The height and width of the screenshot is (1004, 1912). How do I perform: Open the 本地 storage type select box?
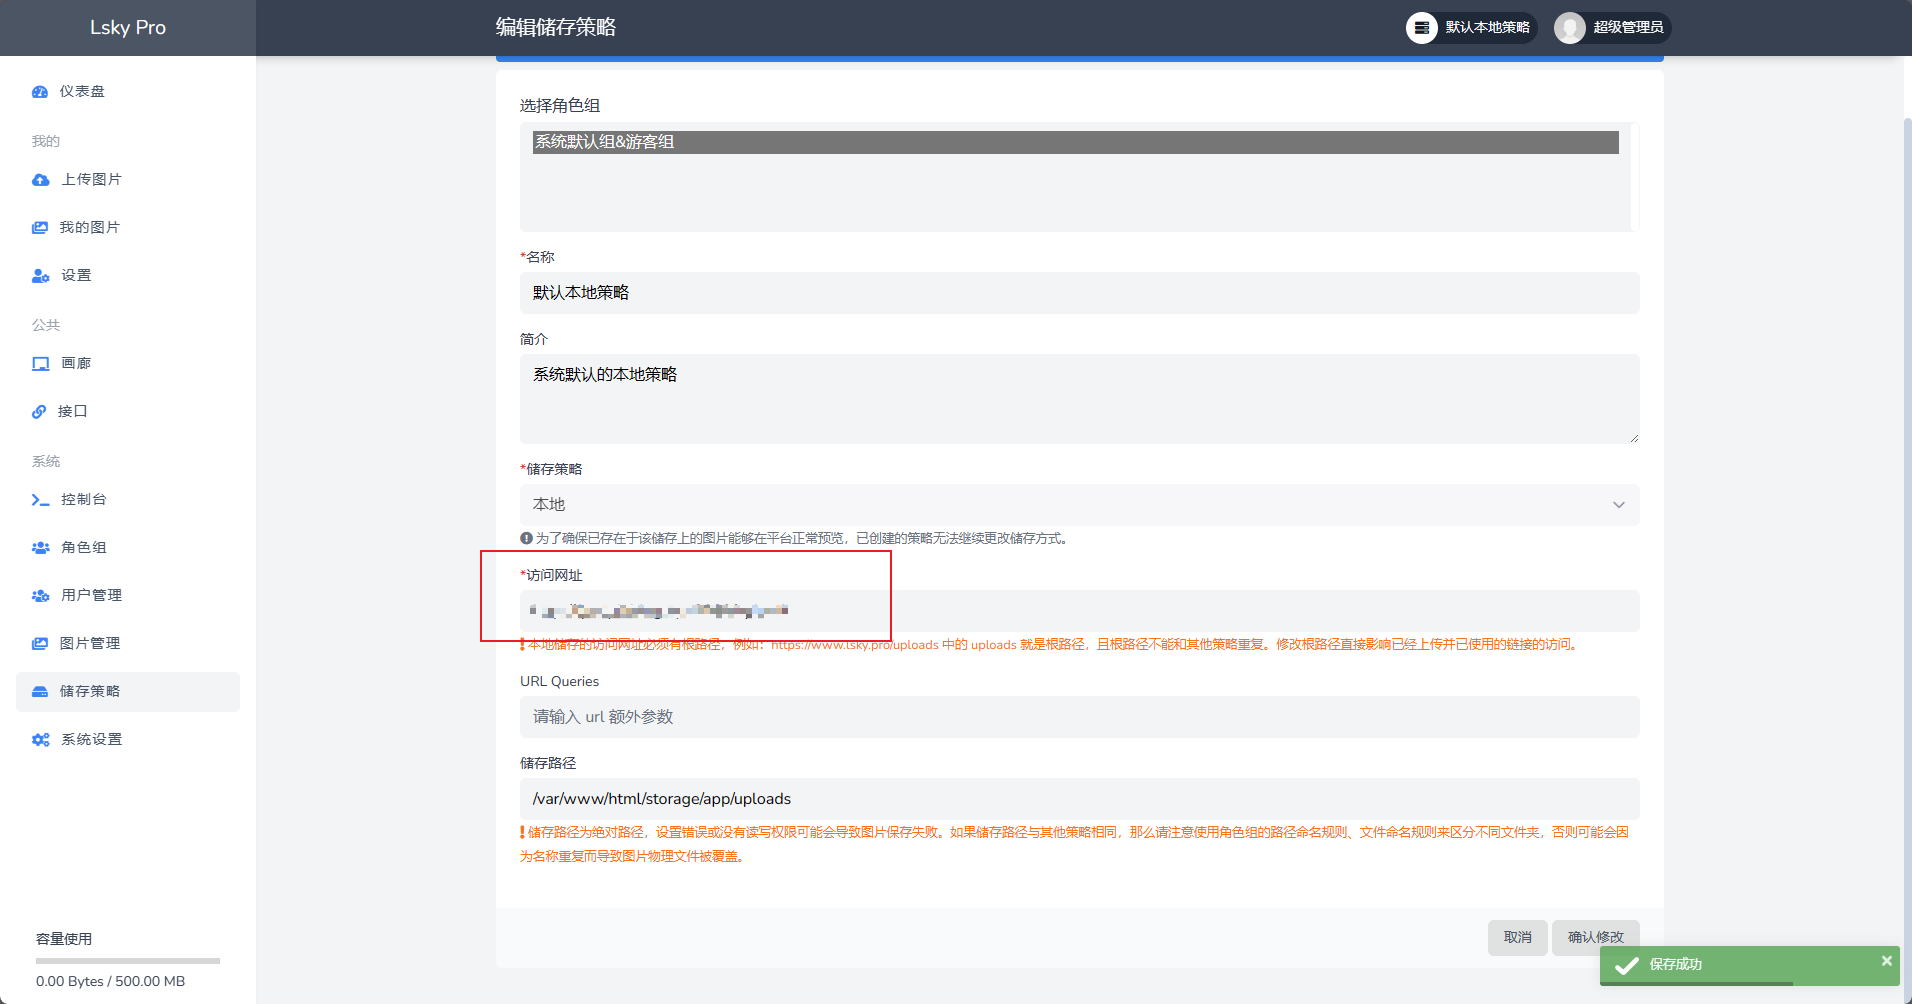[x=1079, y=505]
